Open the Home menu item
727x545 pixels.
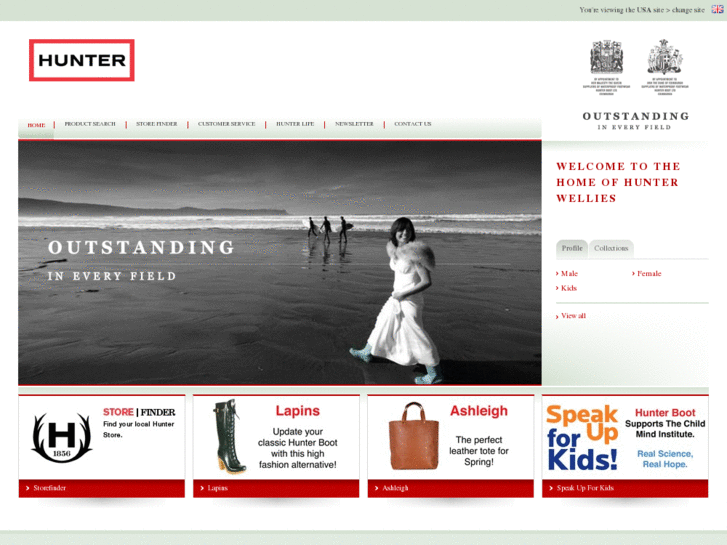point(36,125)
